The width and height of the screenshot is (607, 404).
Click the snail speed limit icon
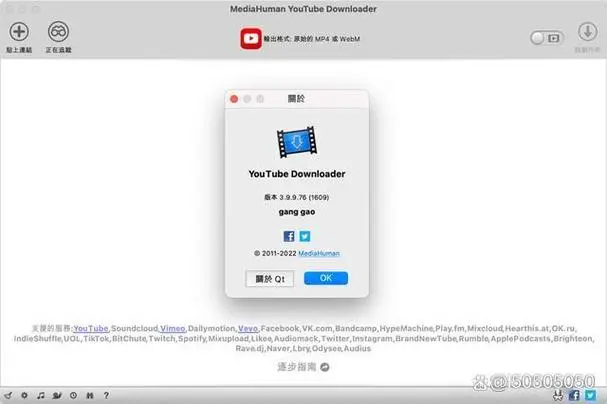point(58,395)
